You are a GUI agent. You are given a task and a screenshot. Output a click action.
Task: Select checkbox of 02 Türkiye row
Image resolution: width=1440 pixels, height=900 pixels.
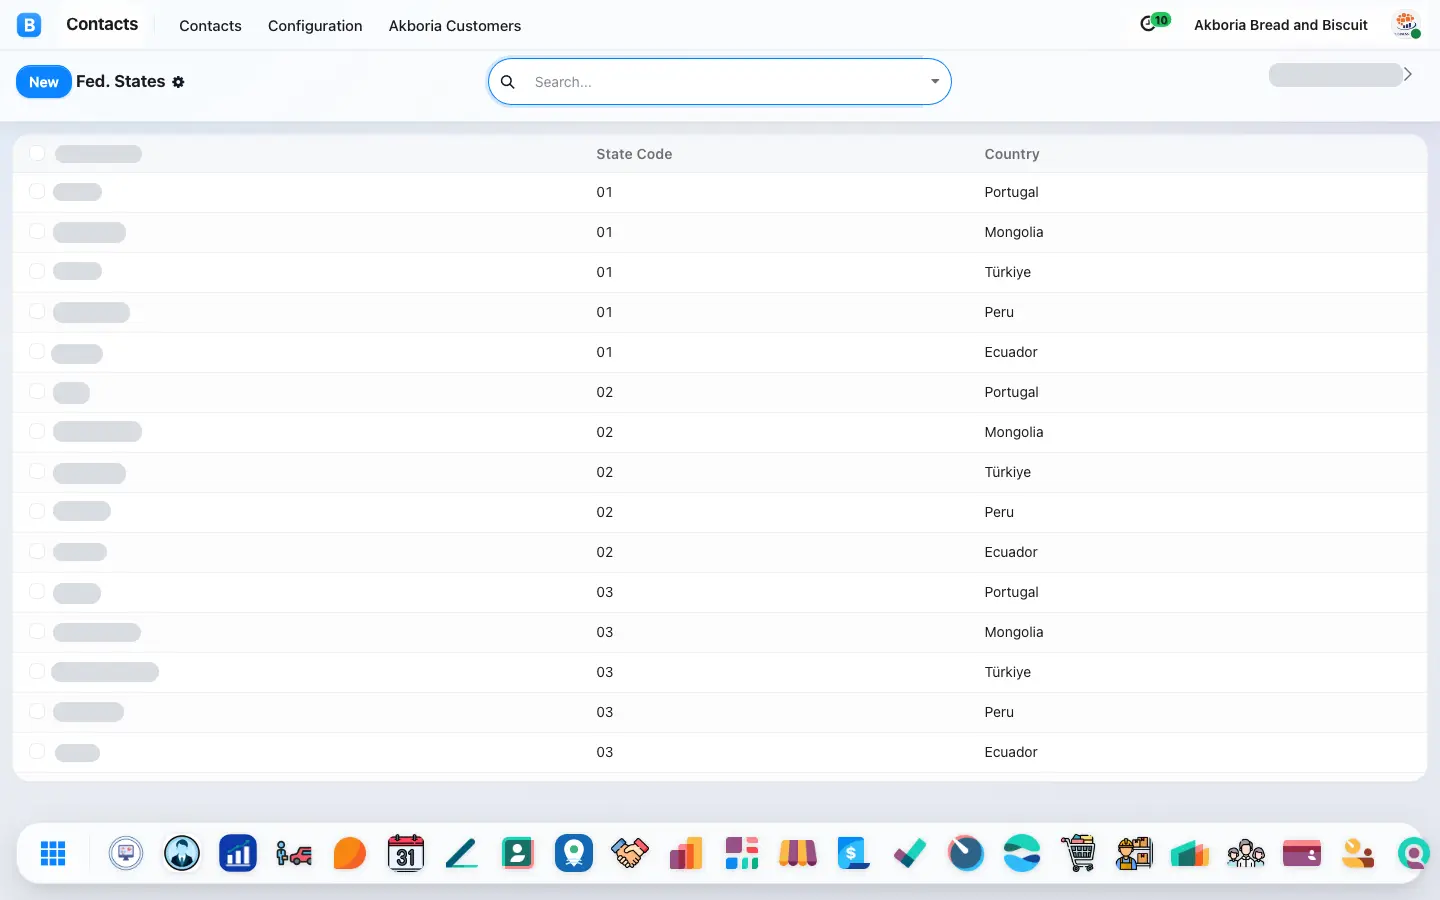[37, 471]
